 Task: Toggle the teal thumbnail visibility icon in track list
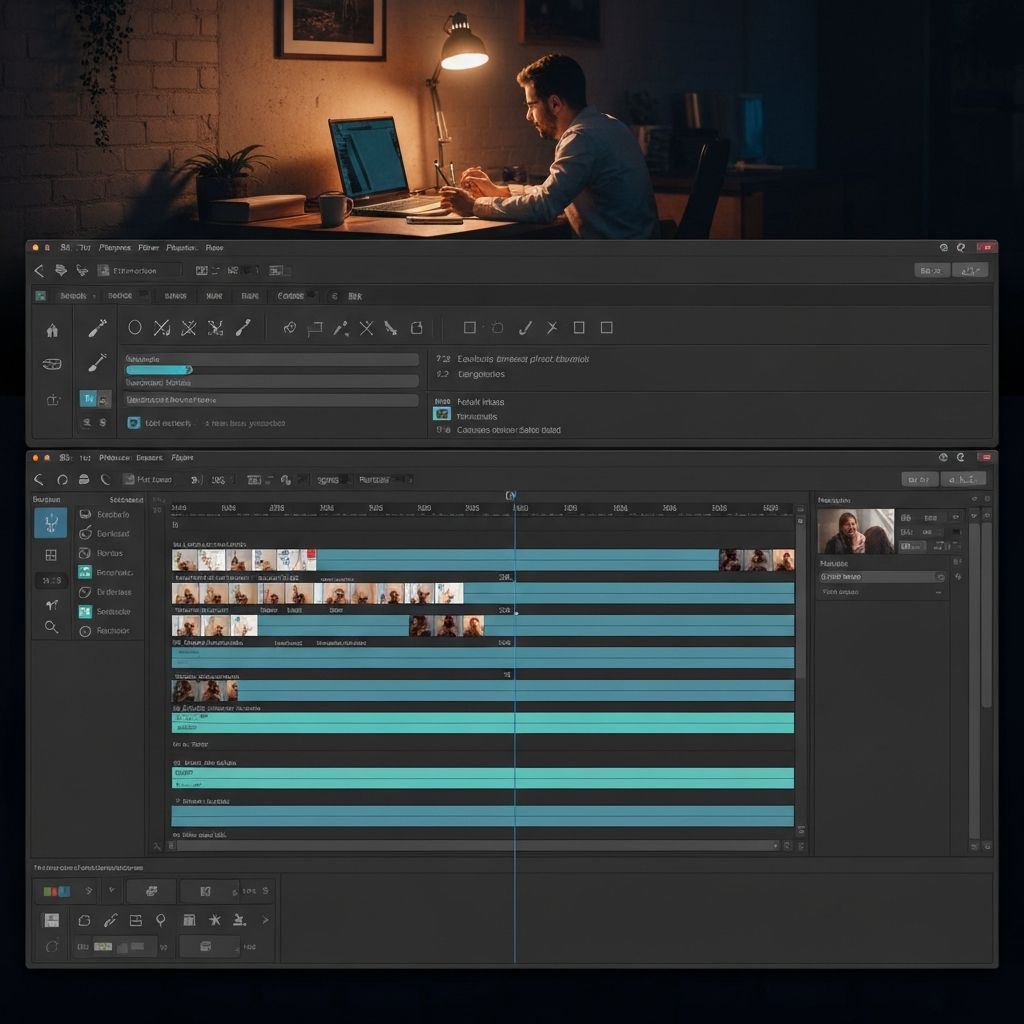coord(85,572)
